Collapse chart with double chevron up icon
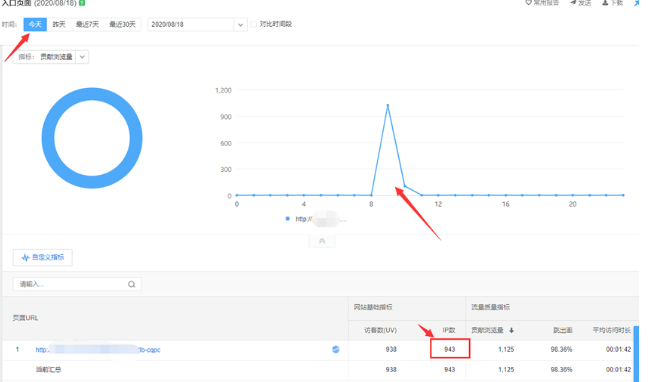This screenshot has width=657, height=382. [322, 241]
